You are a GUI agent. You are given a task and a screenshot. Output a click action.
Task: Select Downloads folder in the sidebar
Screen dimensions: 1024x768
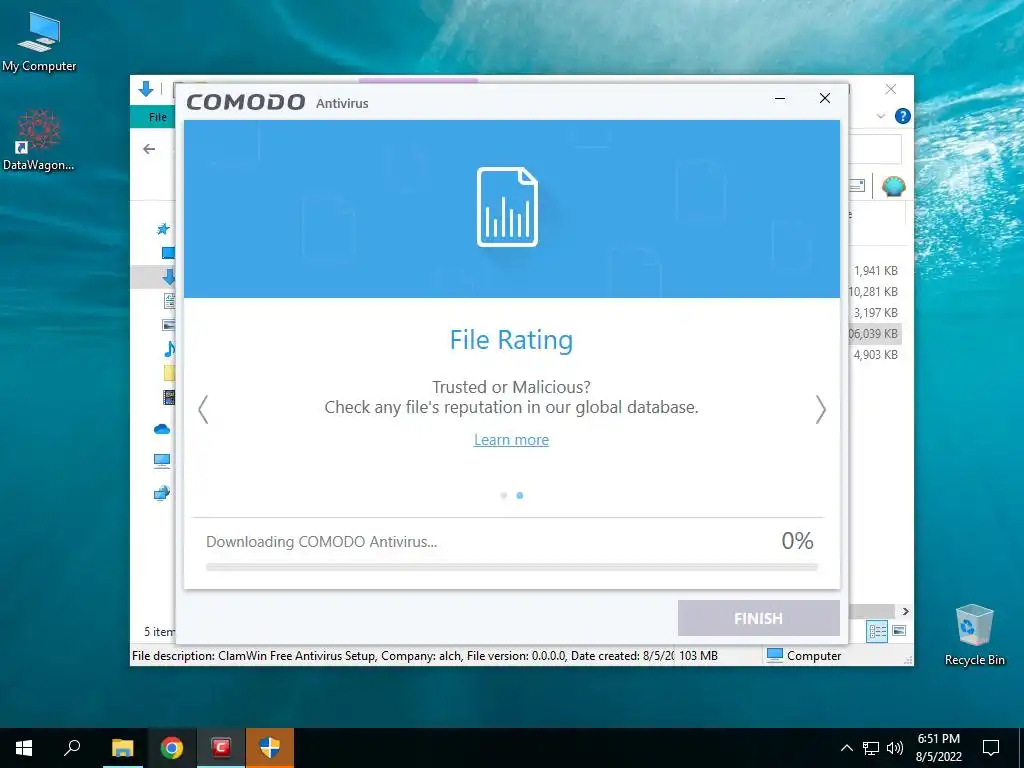tap(169, 277)
